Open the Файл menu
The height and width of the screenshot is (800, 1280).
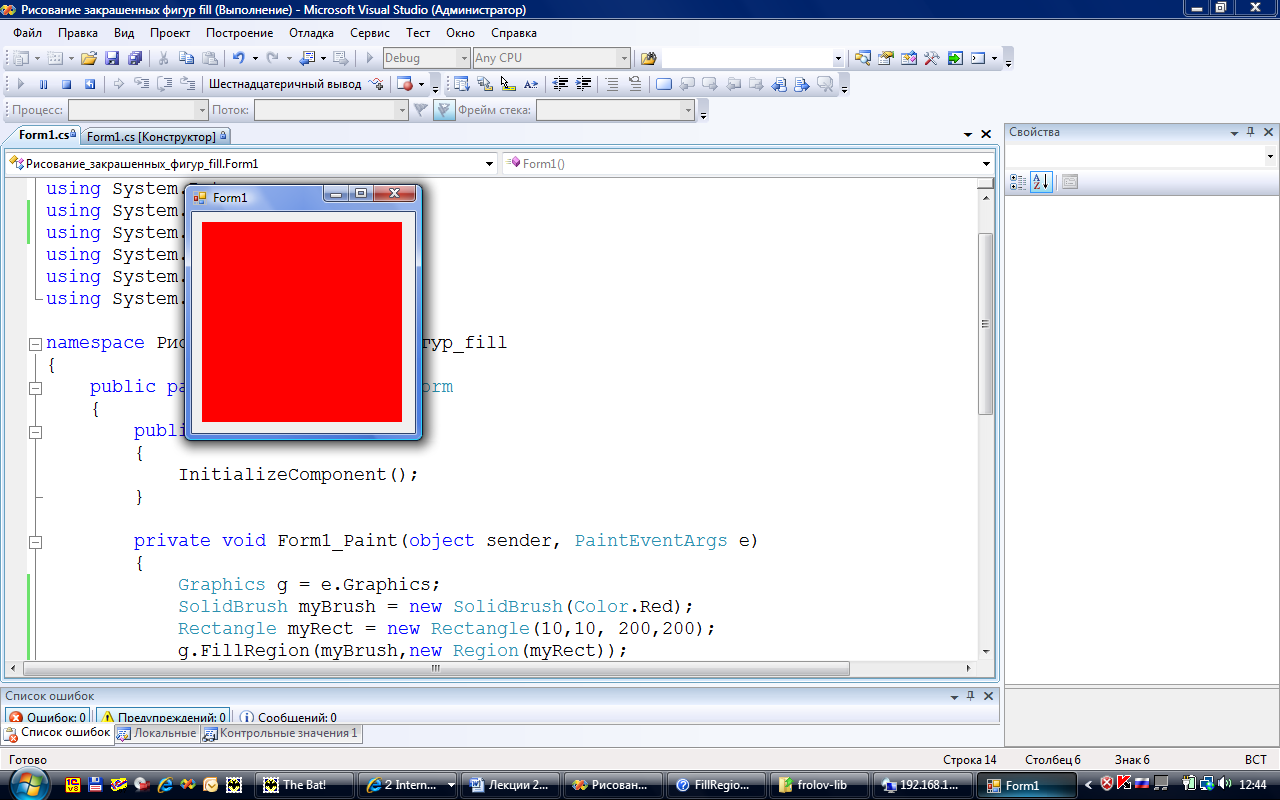[27, 33]
